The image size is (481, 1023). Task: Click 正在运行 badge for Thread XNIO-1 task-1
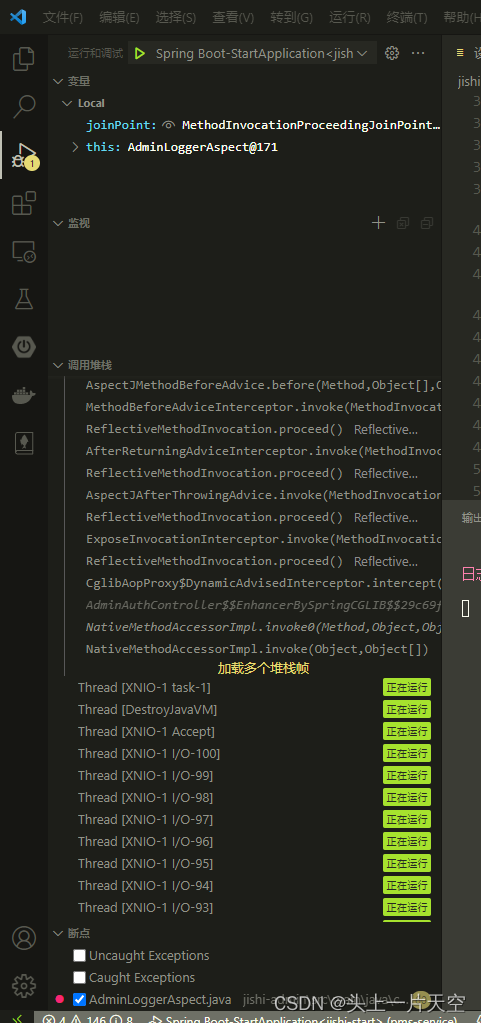(407, 688)
